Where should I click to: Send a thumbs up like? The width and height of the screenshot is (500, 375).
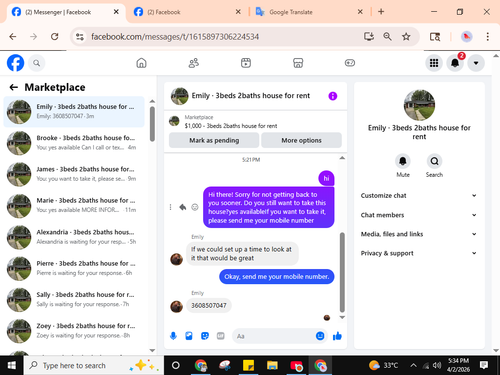point(337,336)
